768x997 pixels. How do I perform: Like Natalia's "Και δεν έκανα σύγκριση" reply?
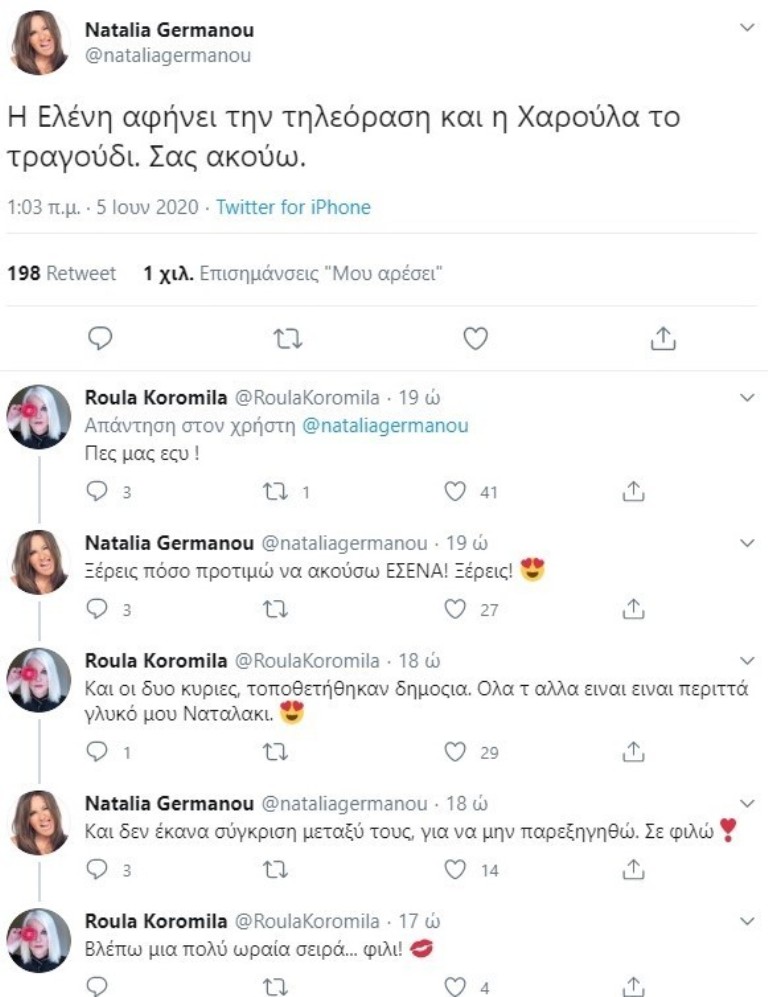[x=456, y=870]
